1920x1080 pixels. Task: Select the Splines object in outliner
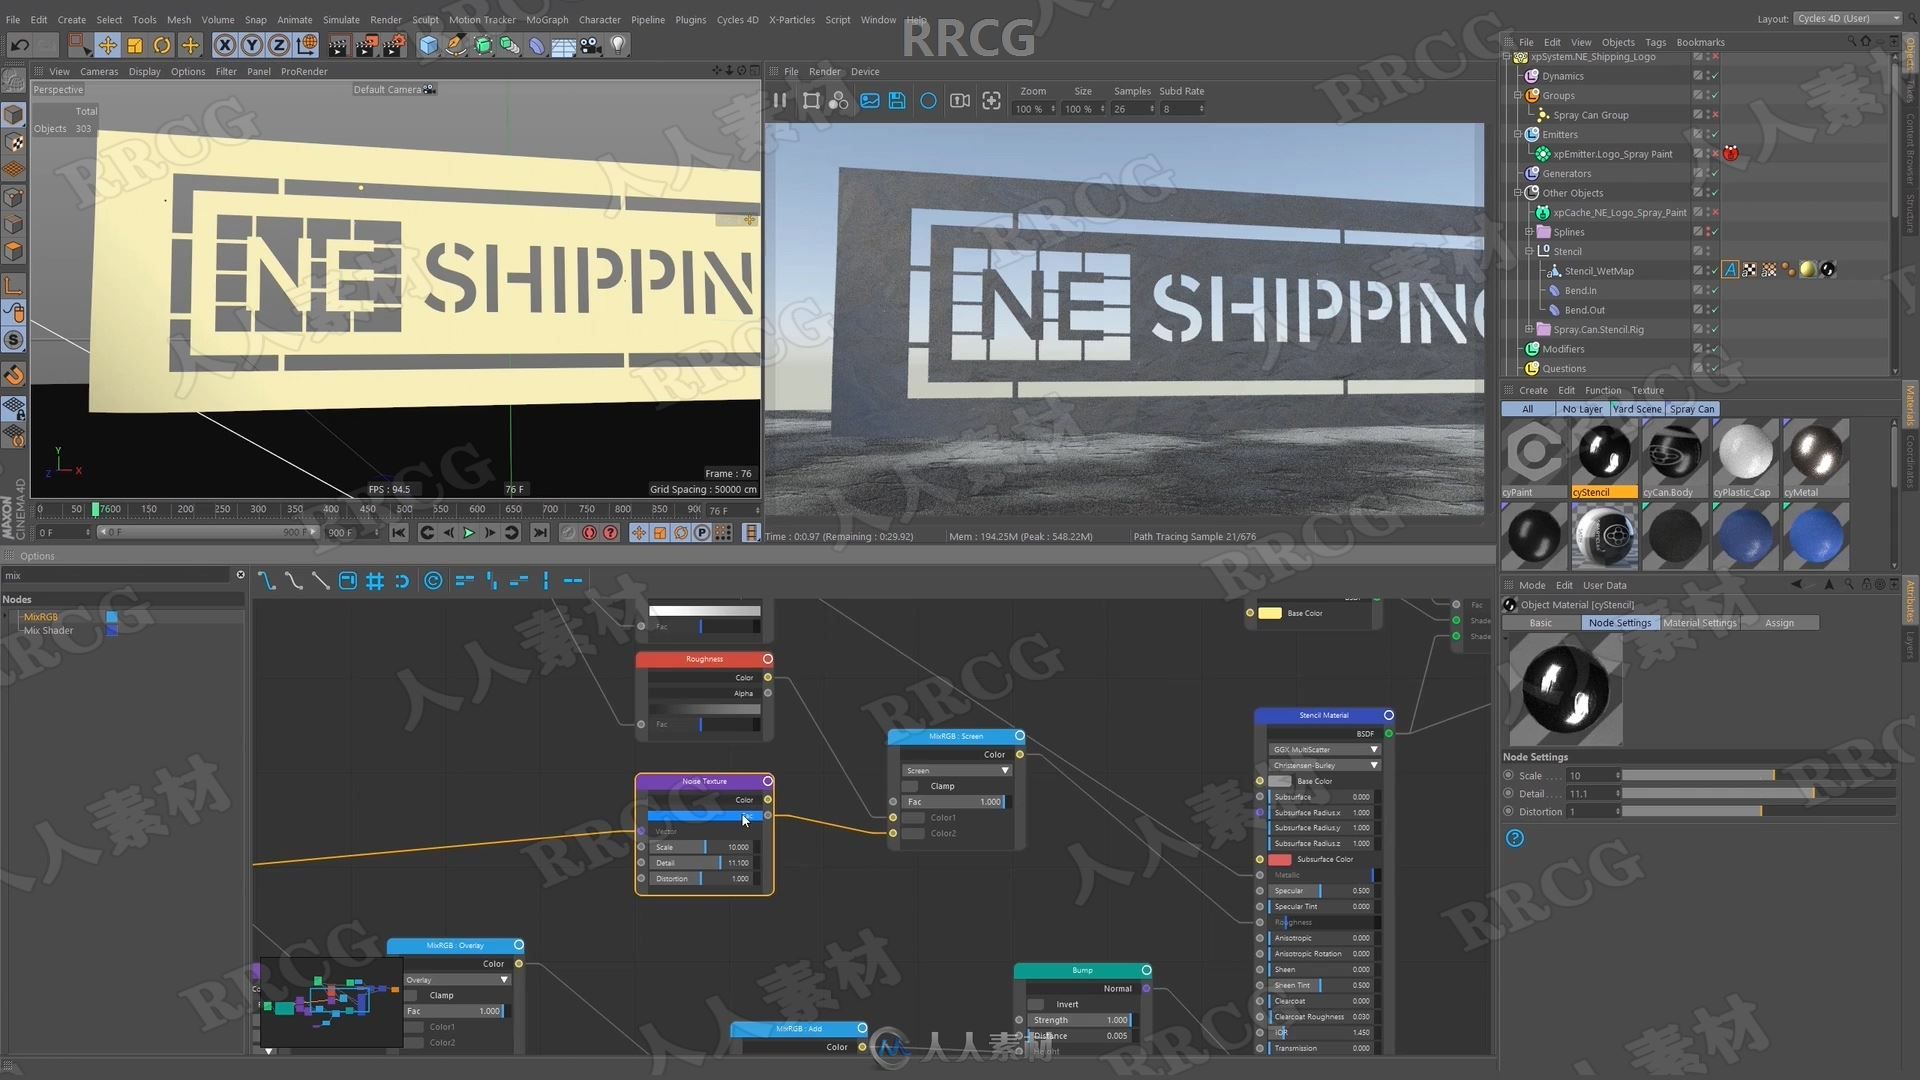1561,231
